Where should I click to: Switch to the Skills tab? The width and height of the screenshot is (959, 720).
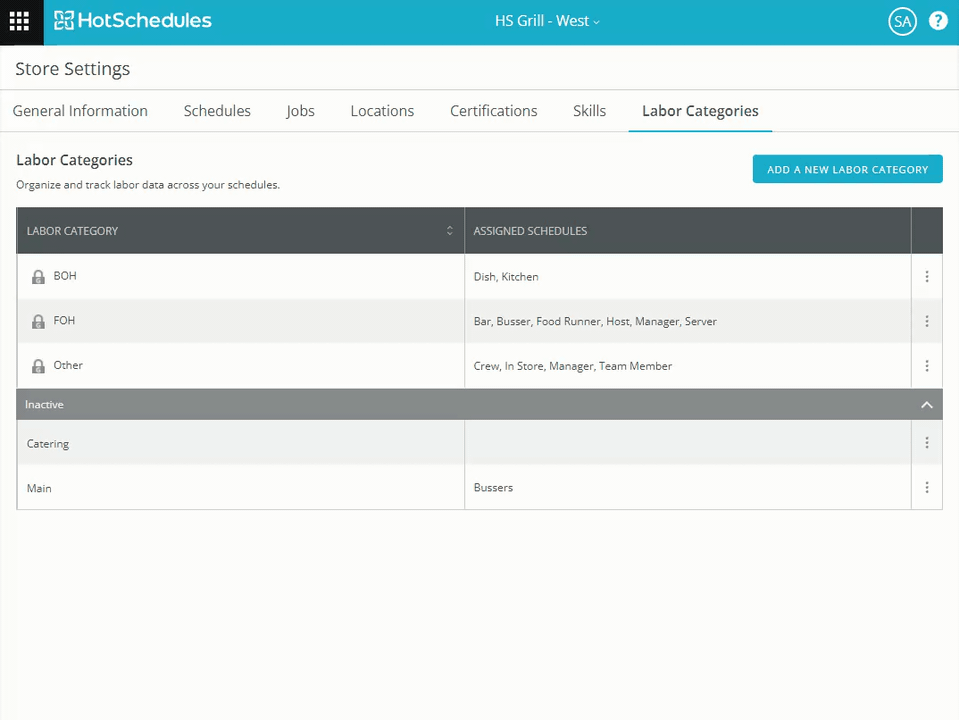point(590,111)
